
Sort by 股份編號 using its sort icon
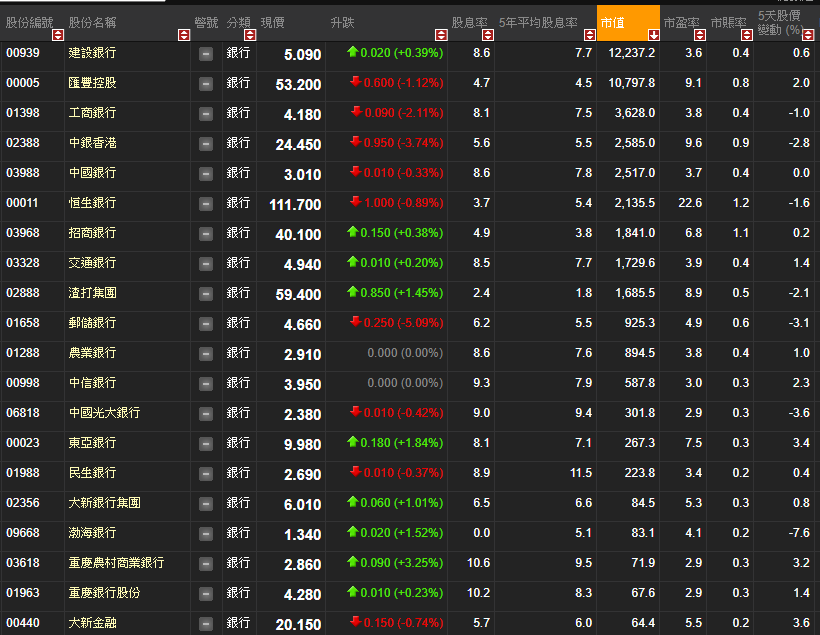tap(58, 35)
